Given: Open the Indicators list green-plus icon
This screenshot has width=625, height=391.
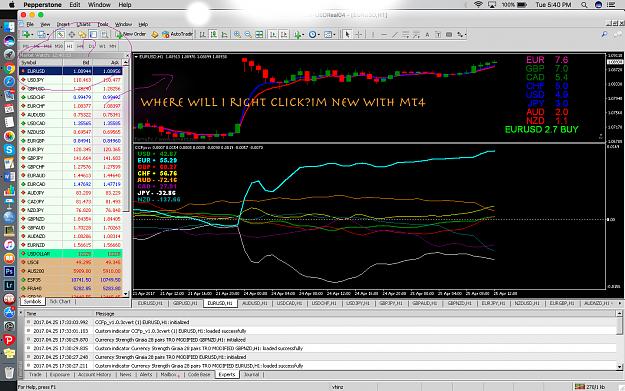Looking at the screenshot, I should pyautogui.click(x=298, y=35).
